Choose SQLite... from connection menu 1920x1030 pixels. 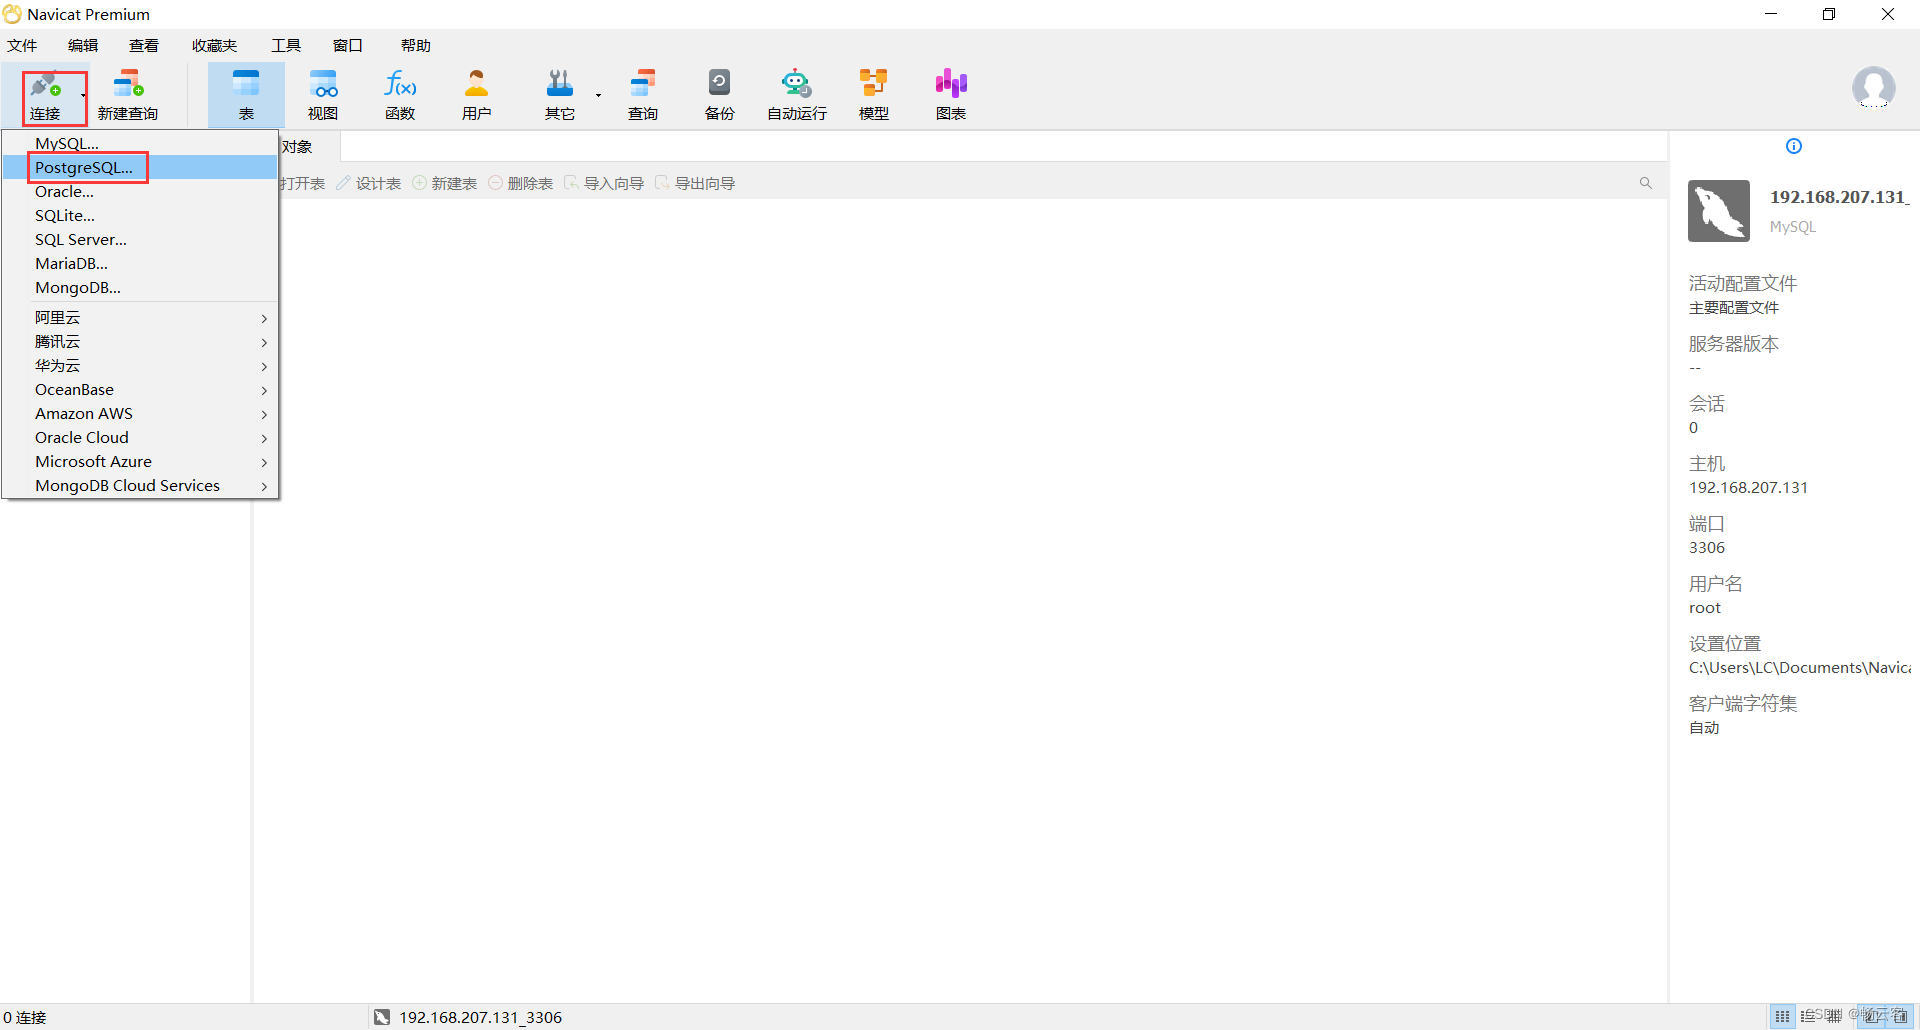point(140,215)
